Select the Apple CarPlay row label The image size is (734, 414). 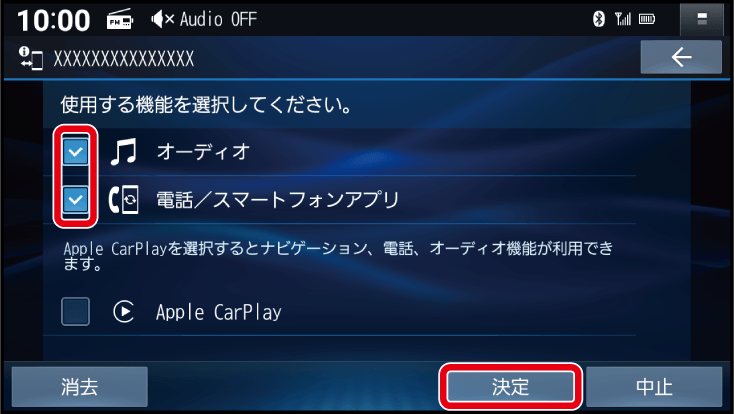coord(219,312)
